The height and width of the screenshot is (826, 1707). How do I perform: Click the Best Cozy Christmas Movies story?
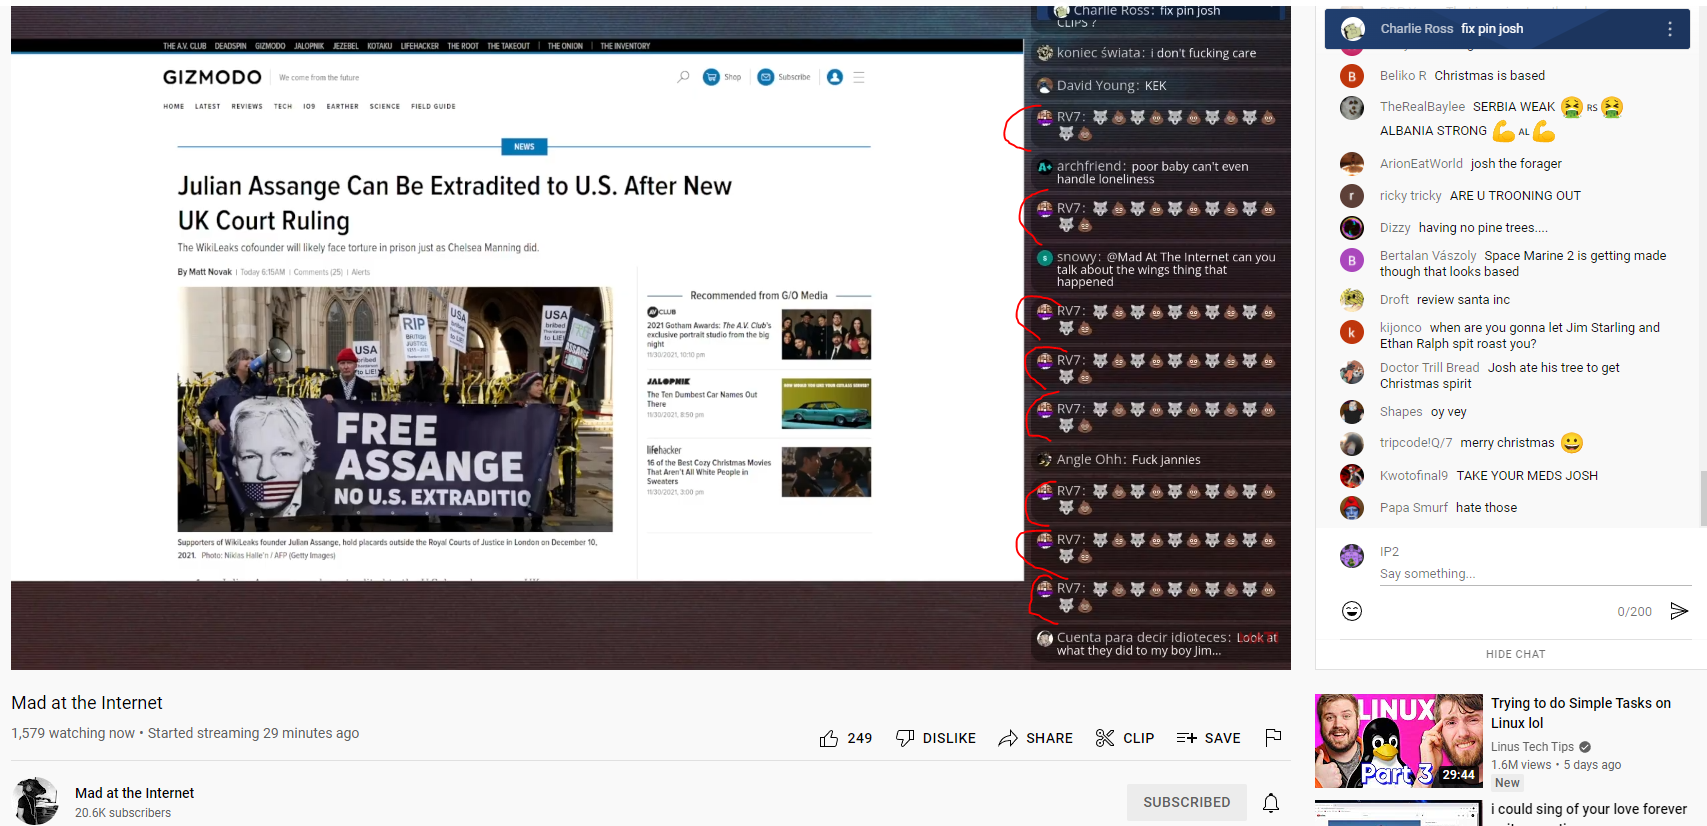758,471
